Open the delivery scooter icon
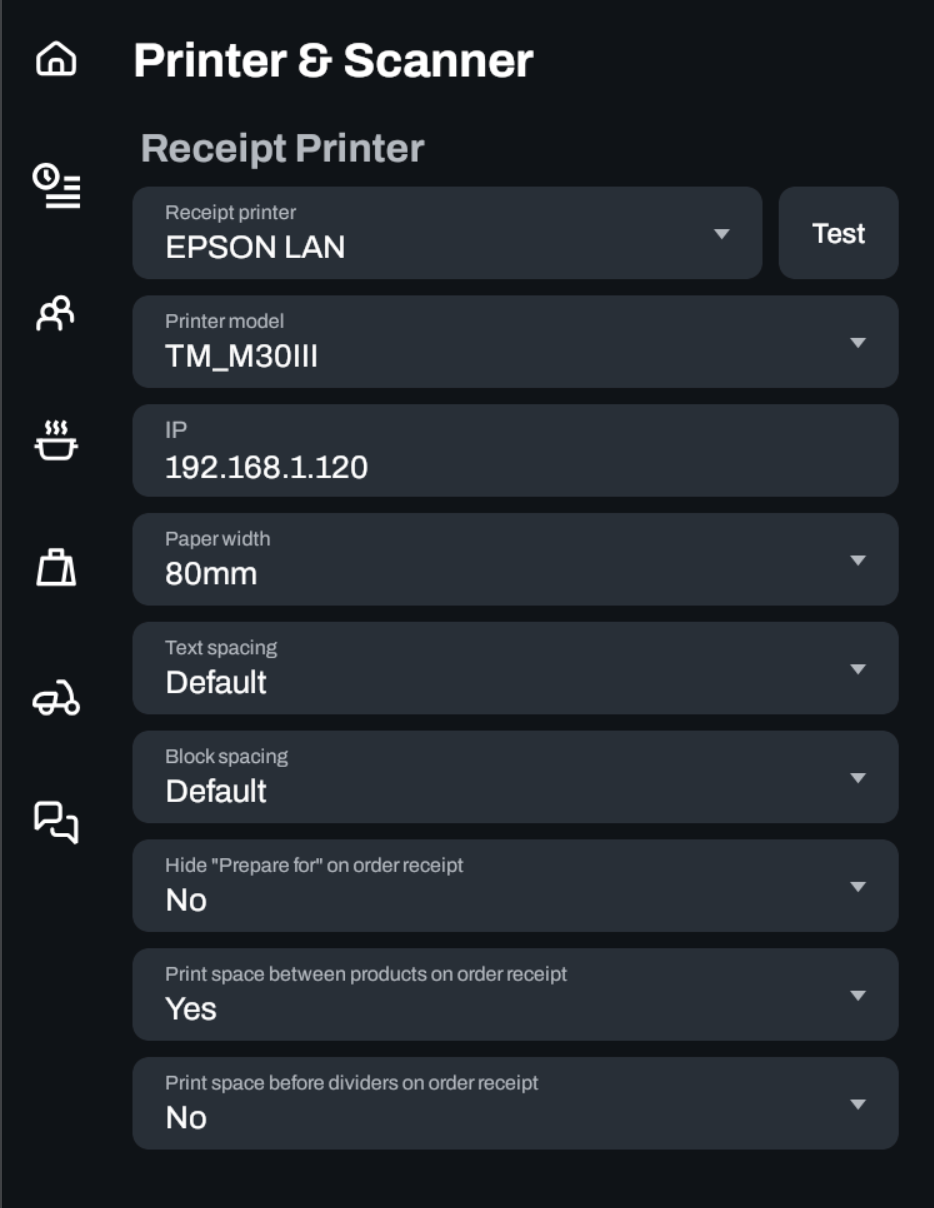This screenshot has height=1208, width=934. tap(56, 699)
